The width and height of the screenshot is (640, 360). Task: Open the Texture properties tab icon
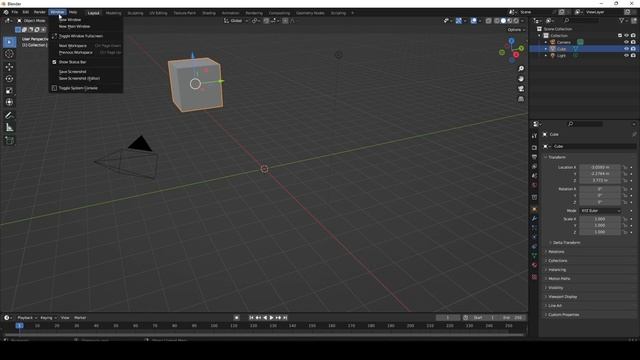[534, 277]
